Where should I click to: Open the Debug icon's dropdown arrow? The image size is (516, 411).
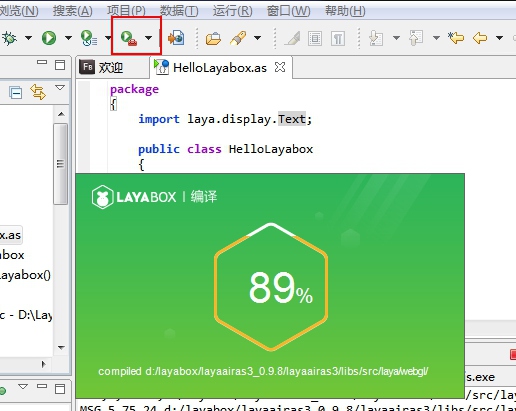(x=29, y=38)
